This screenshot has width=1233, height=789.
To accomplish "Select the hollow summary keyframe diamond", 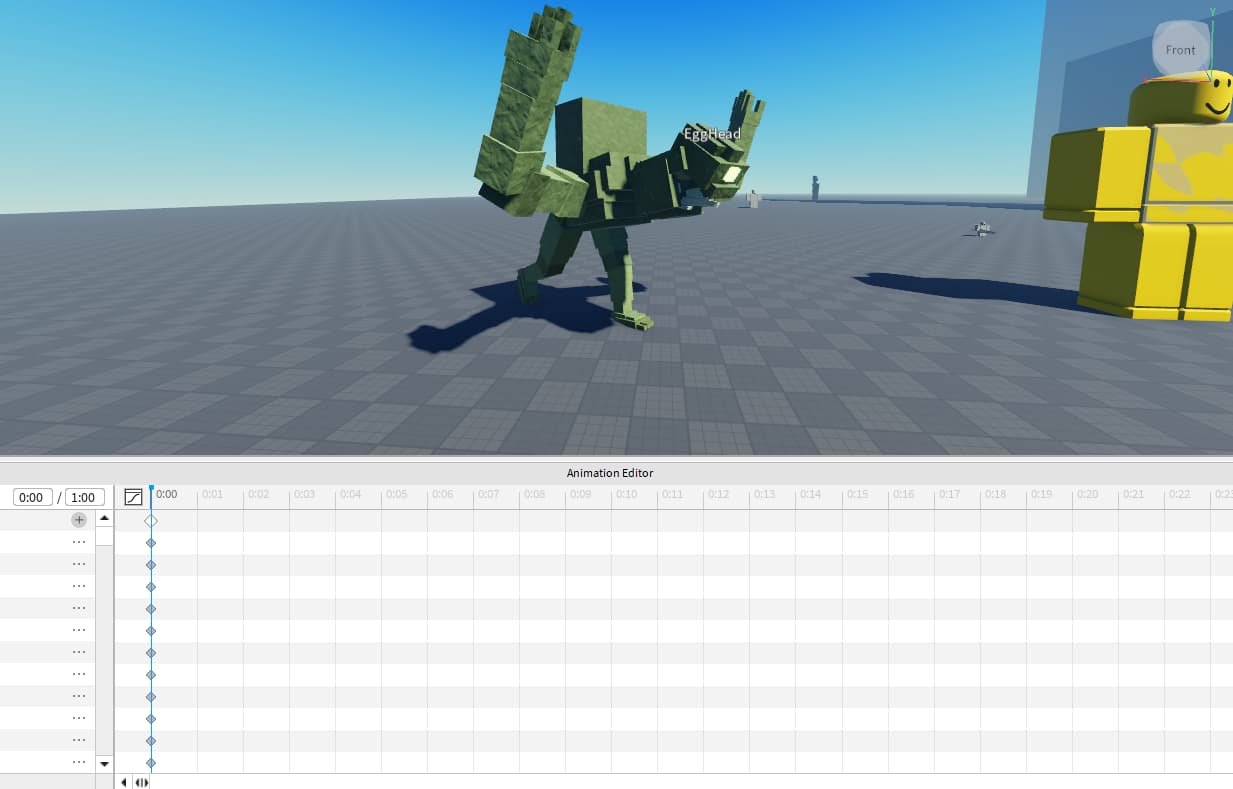I will point(151,521).
